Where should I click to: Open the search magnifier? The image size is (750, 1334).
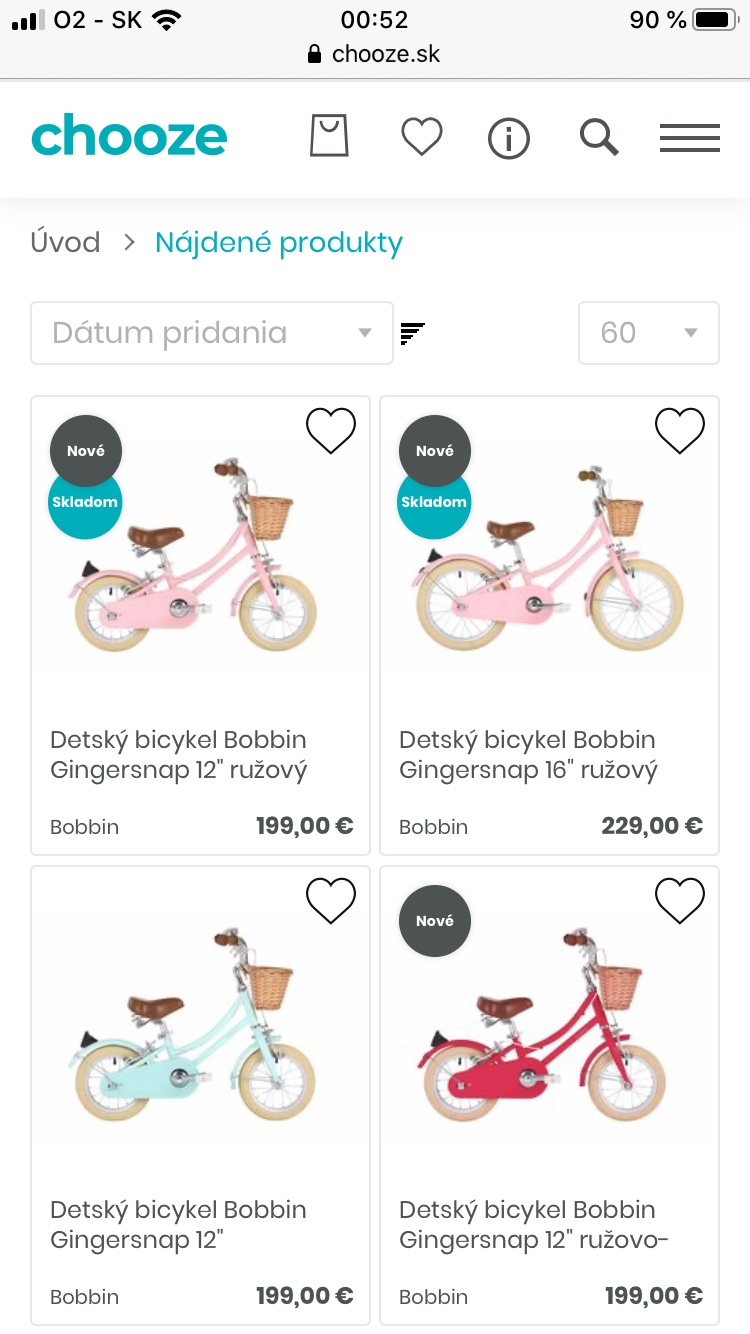(x=599, y=137)
